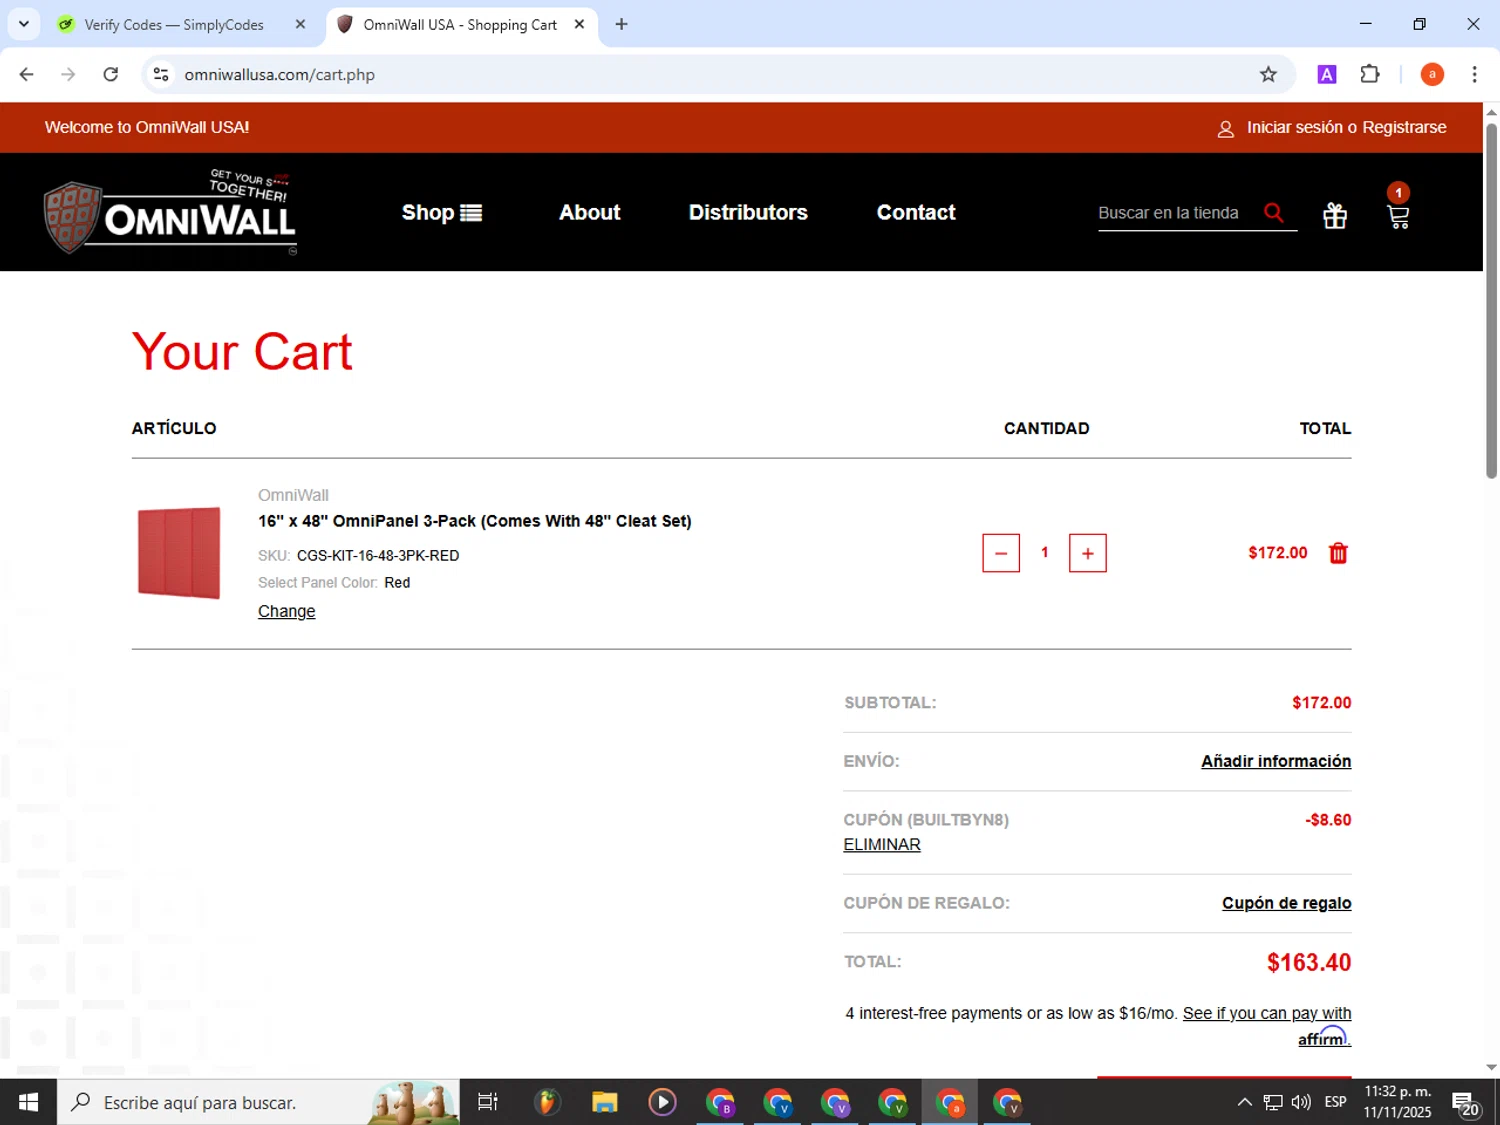The height and width of the screenshot is (1125, 1500).
Task: Open the About page
Action: [590, 212]
